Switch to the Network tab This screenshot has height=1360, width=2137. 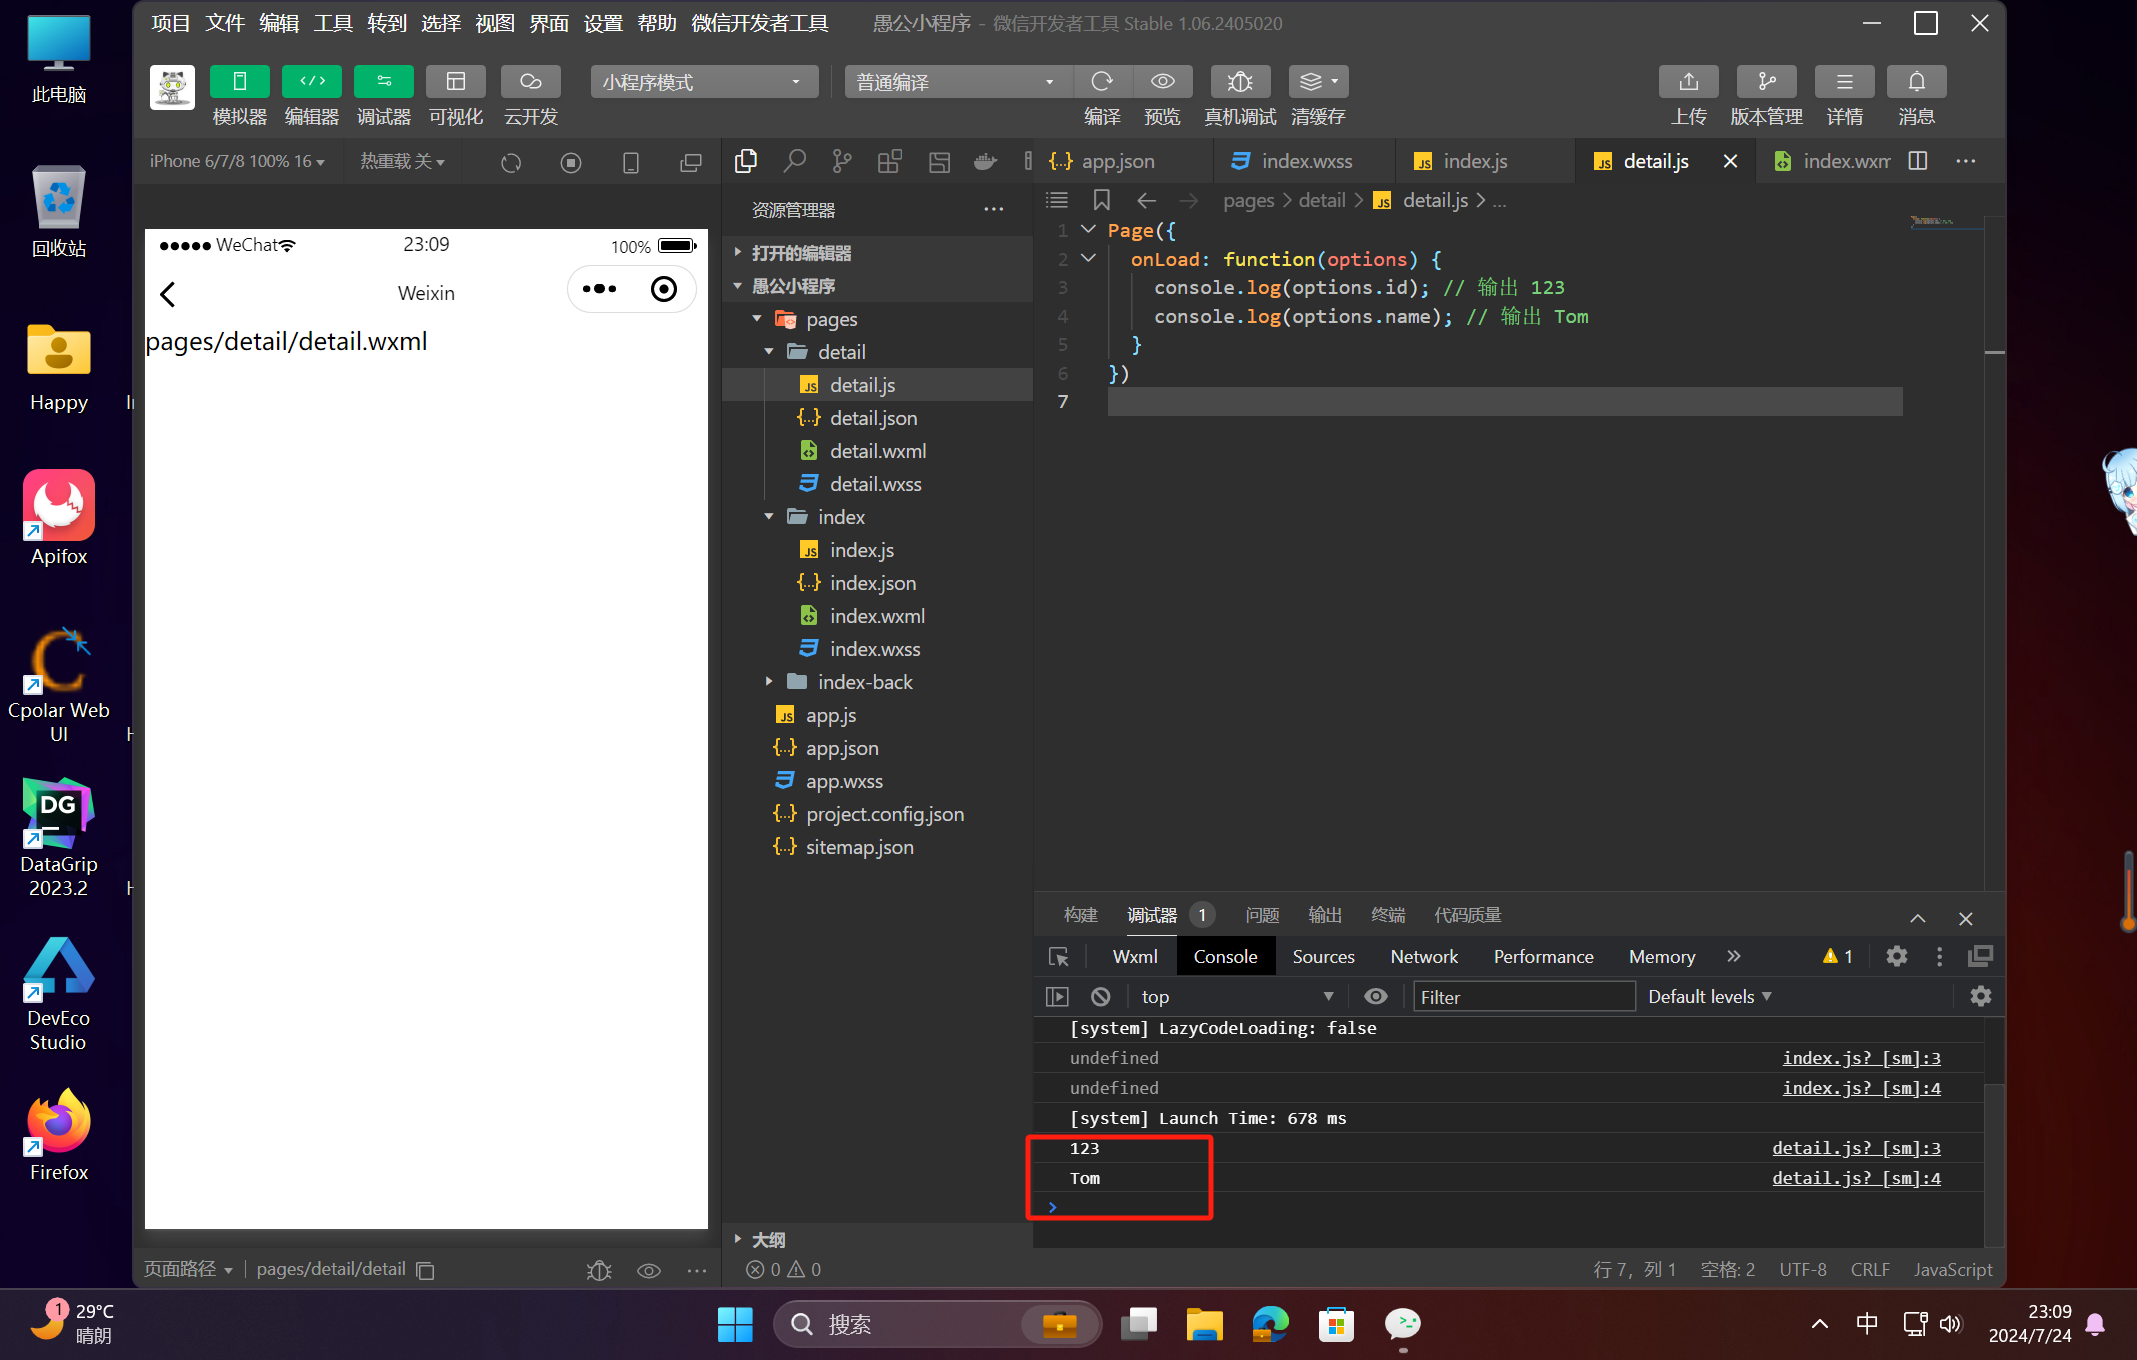[x=1423, y=957]
